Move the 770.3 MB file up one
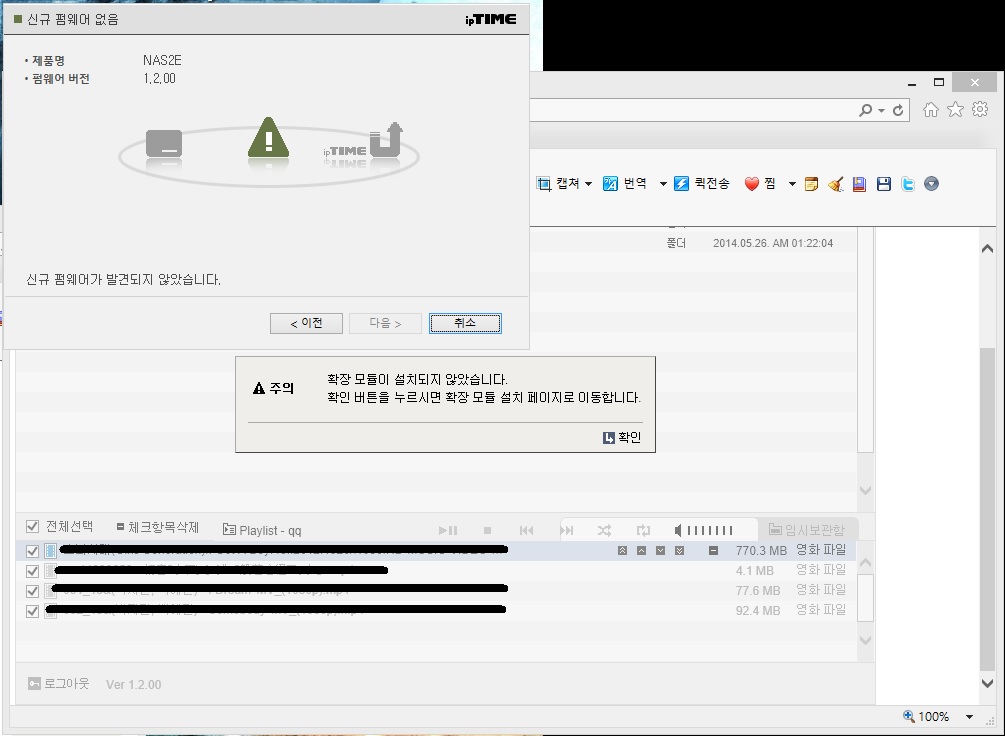This screenshot has width=1005, height=736. (x=641, y=551)
